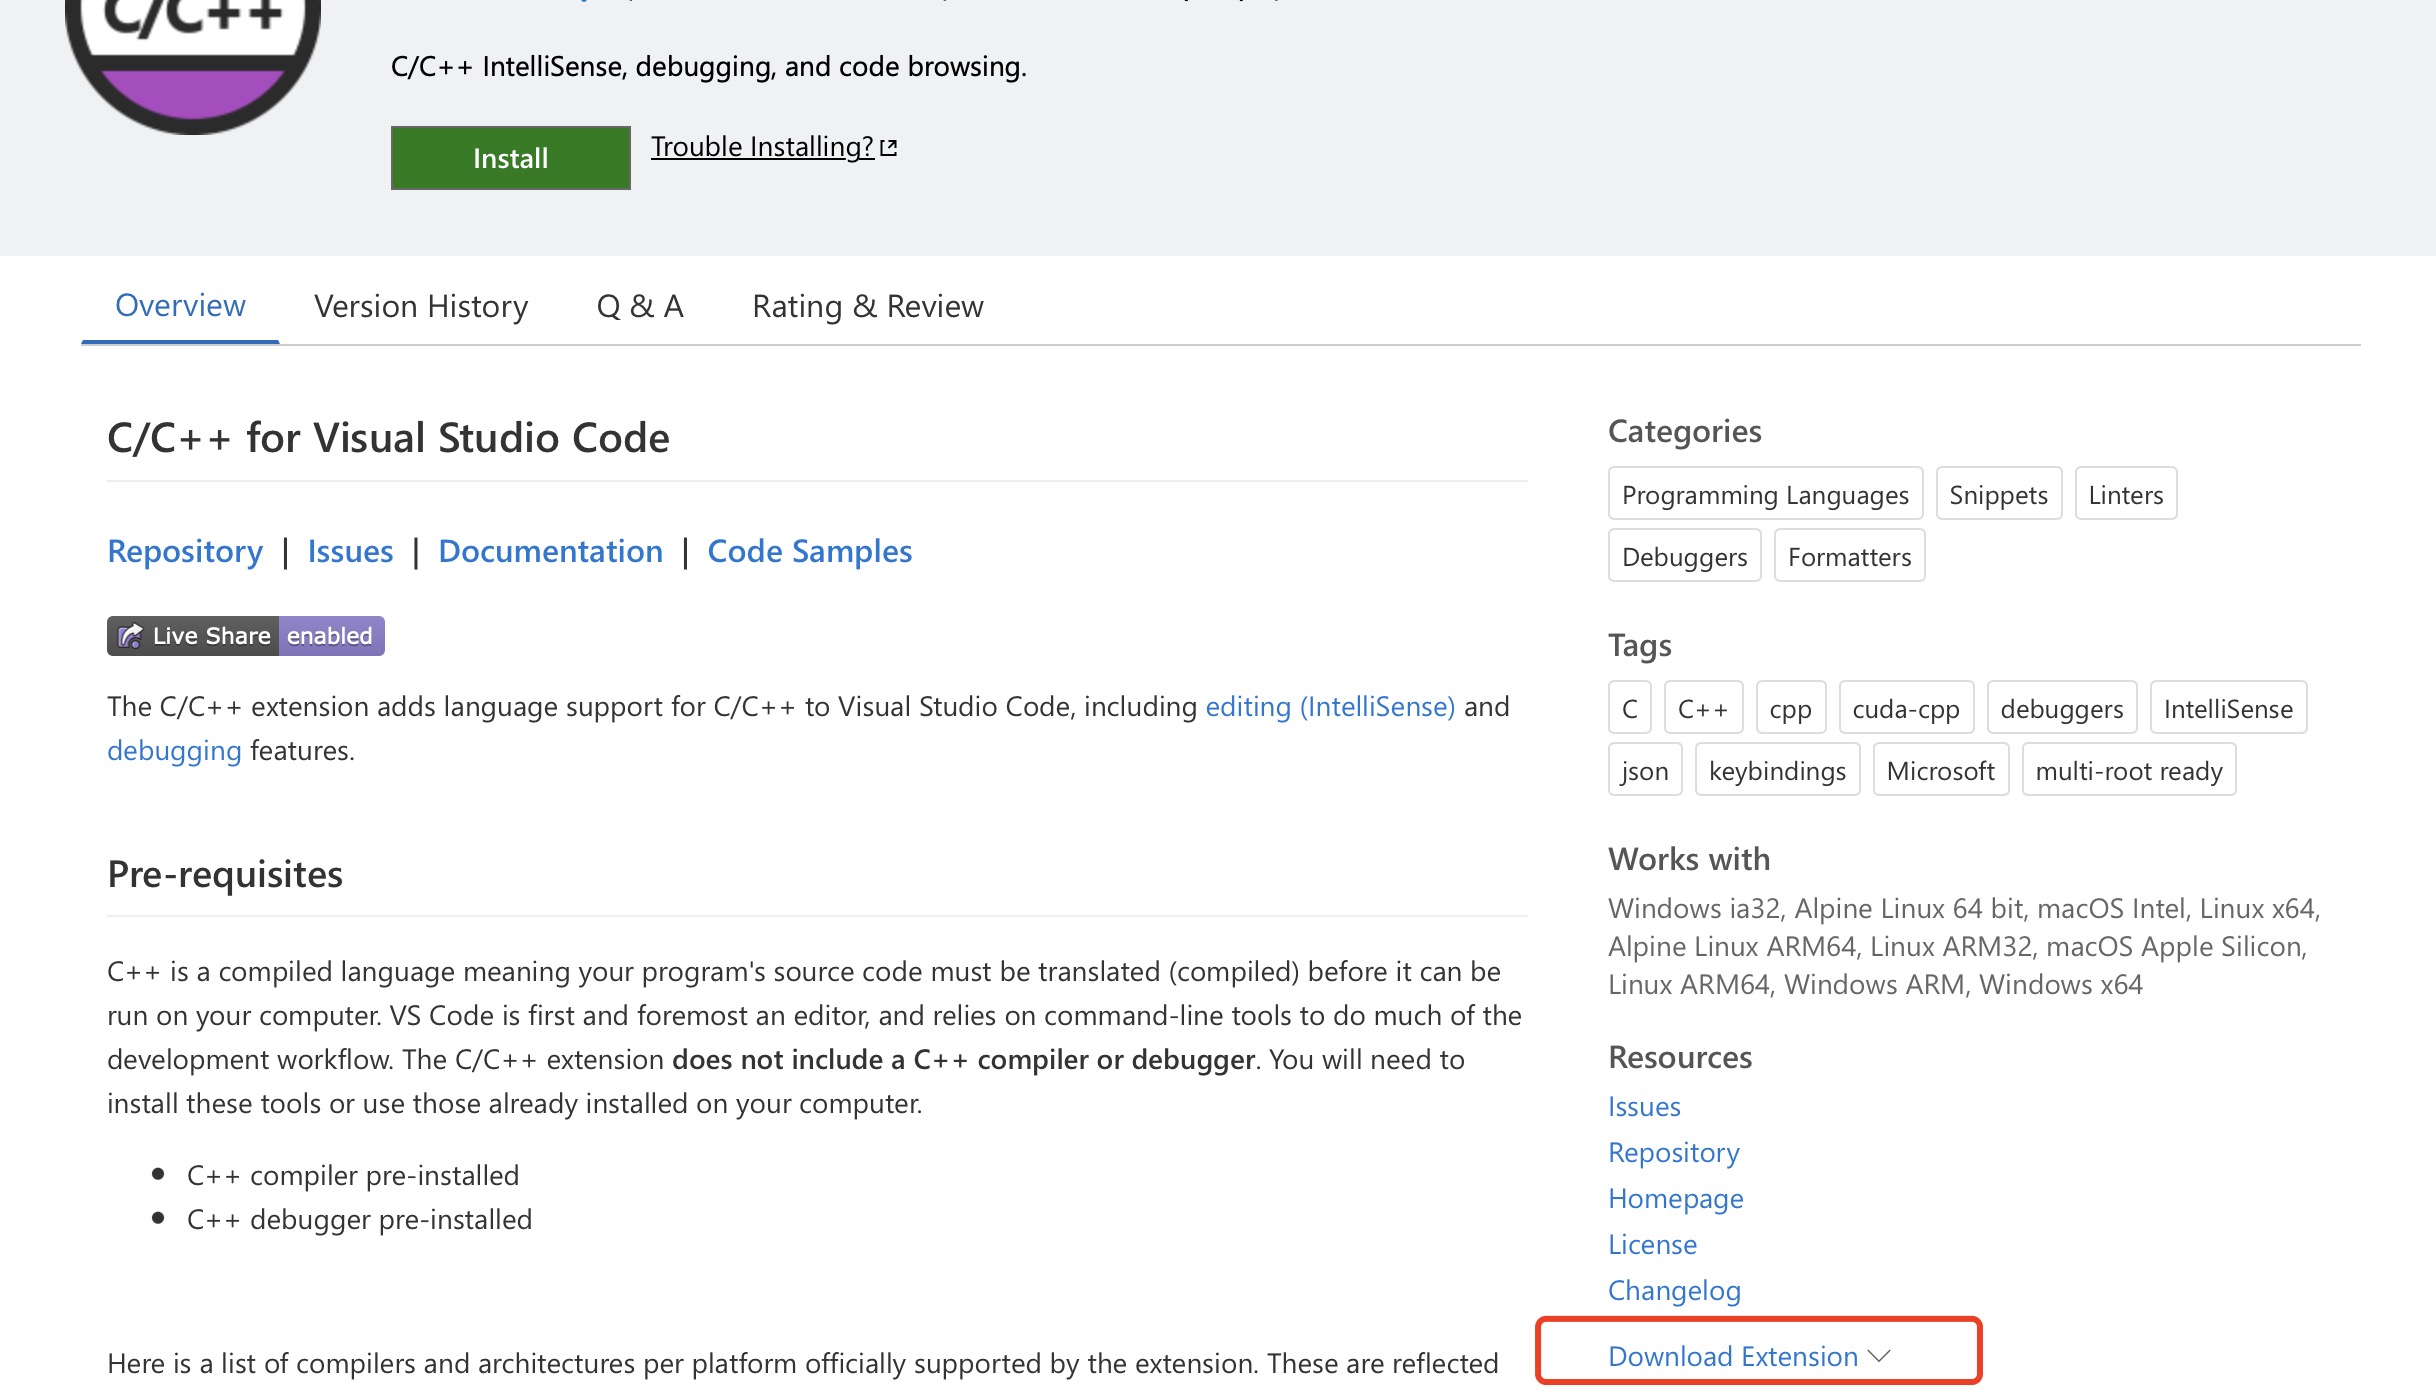2436x1396 pixels.
Task: Click the multi-root ready tag
Action: 2128,771
